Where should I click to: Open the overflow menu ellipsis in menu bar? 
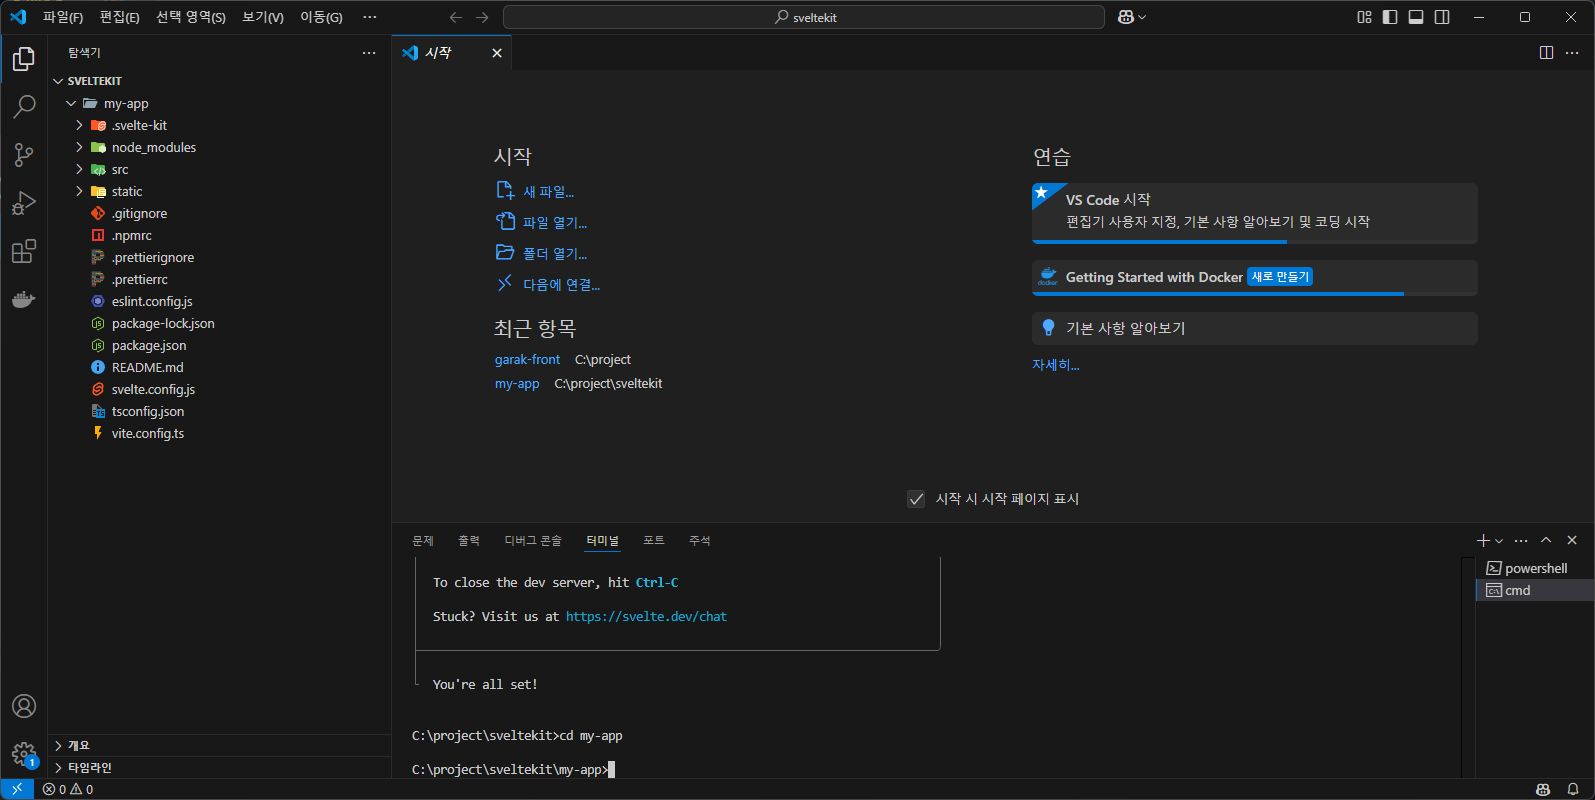(370, 17)
